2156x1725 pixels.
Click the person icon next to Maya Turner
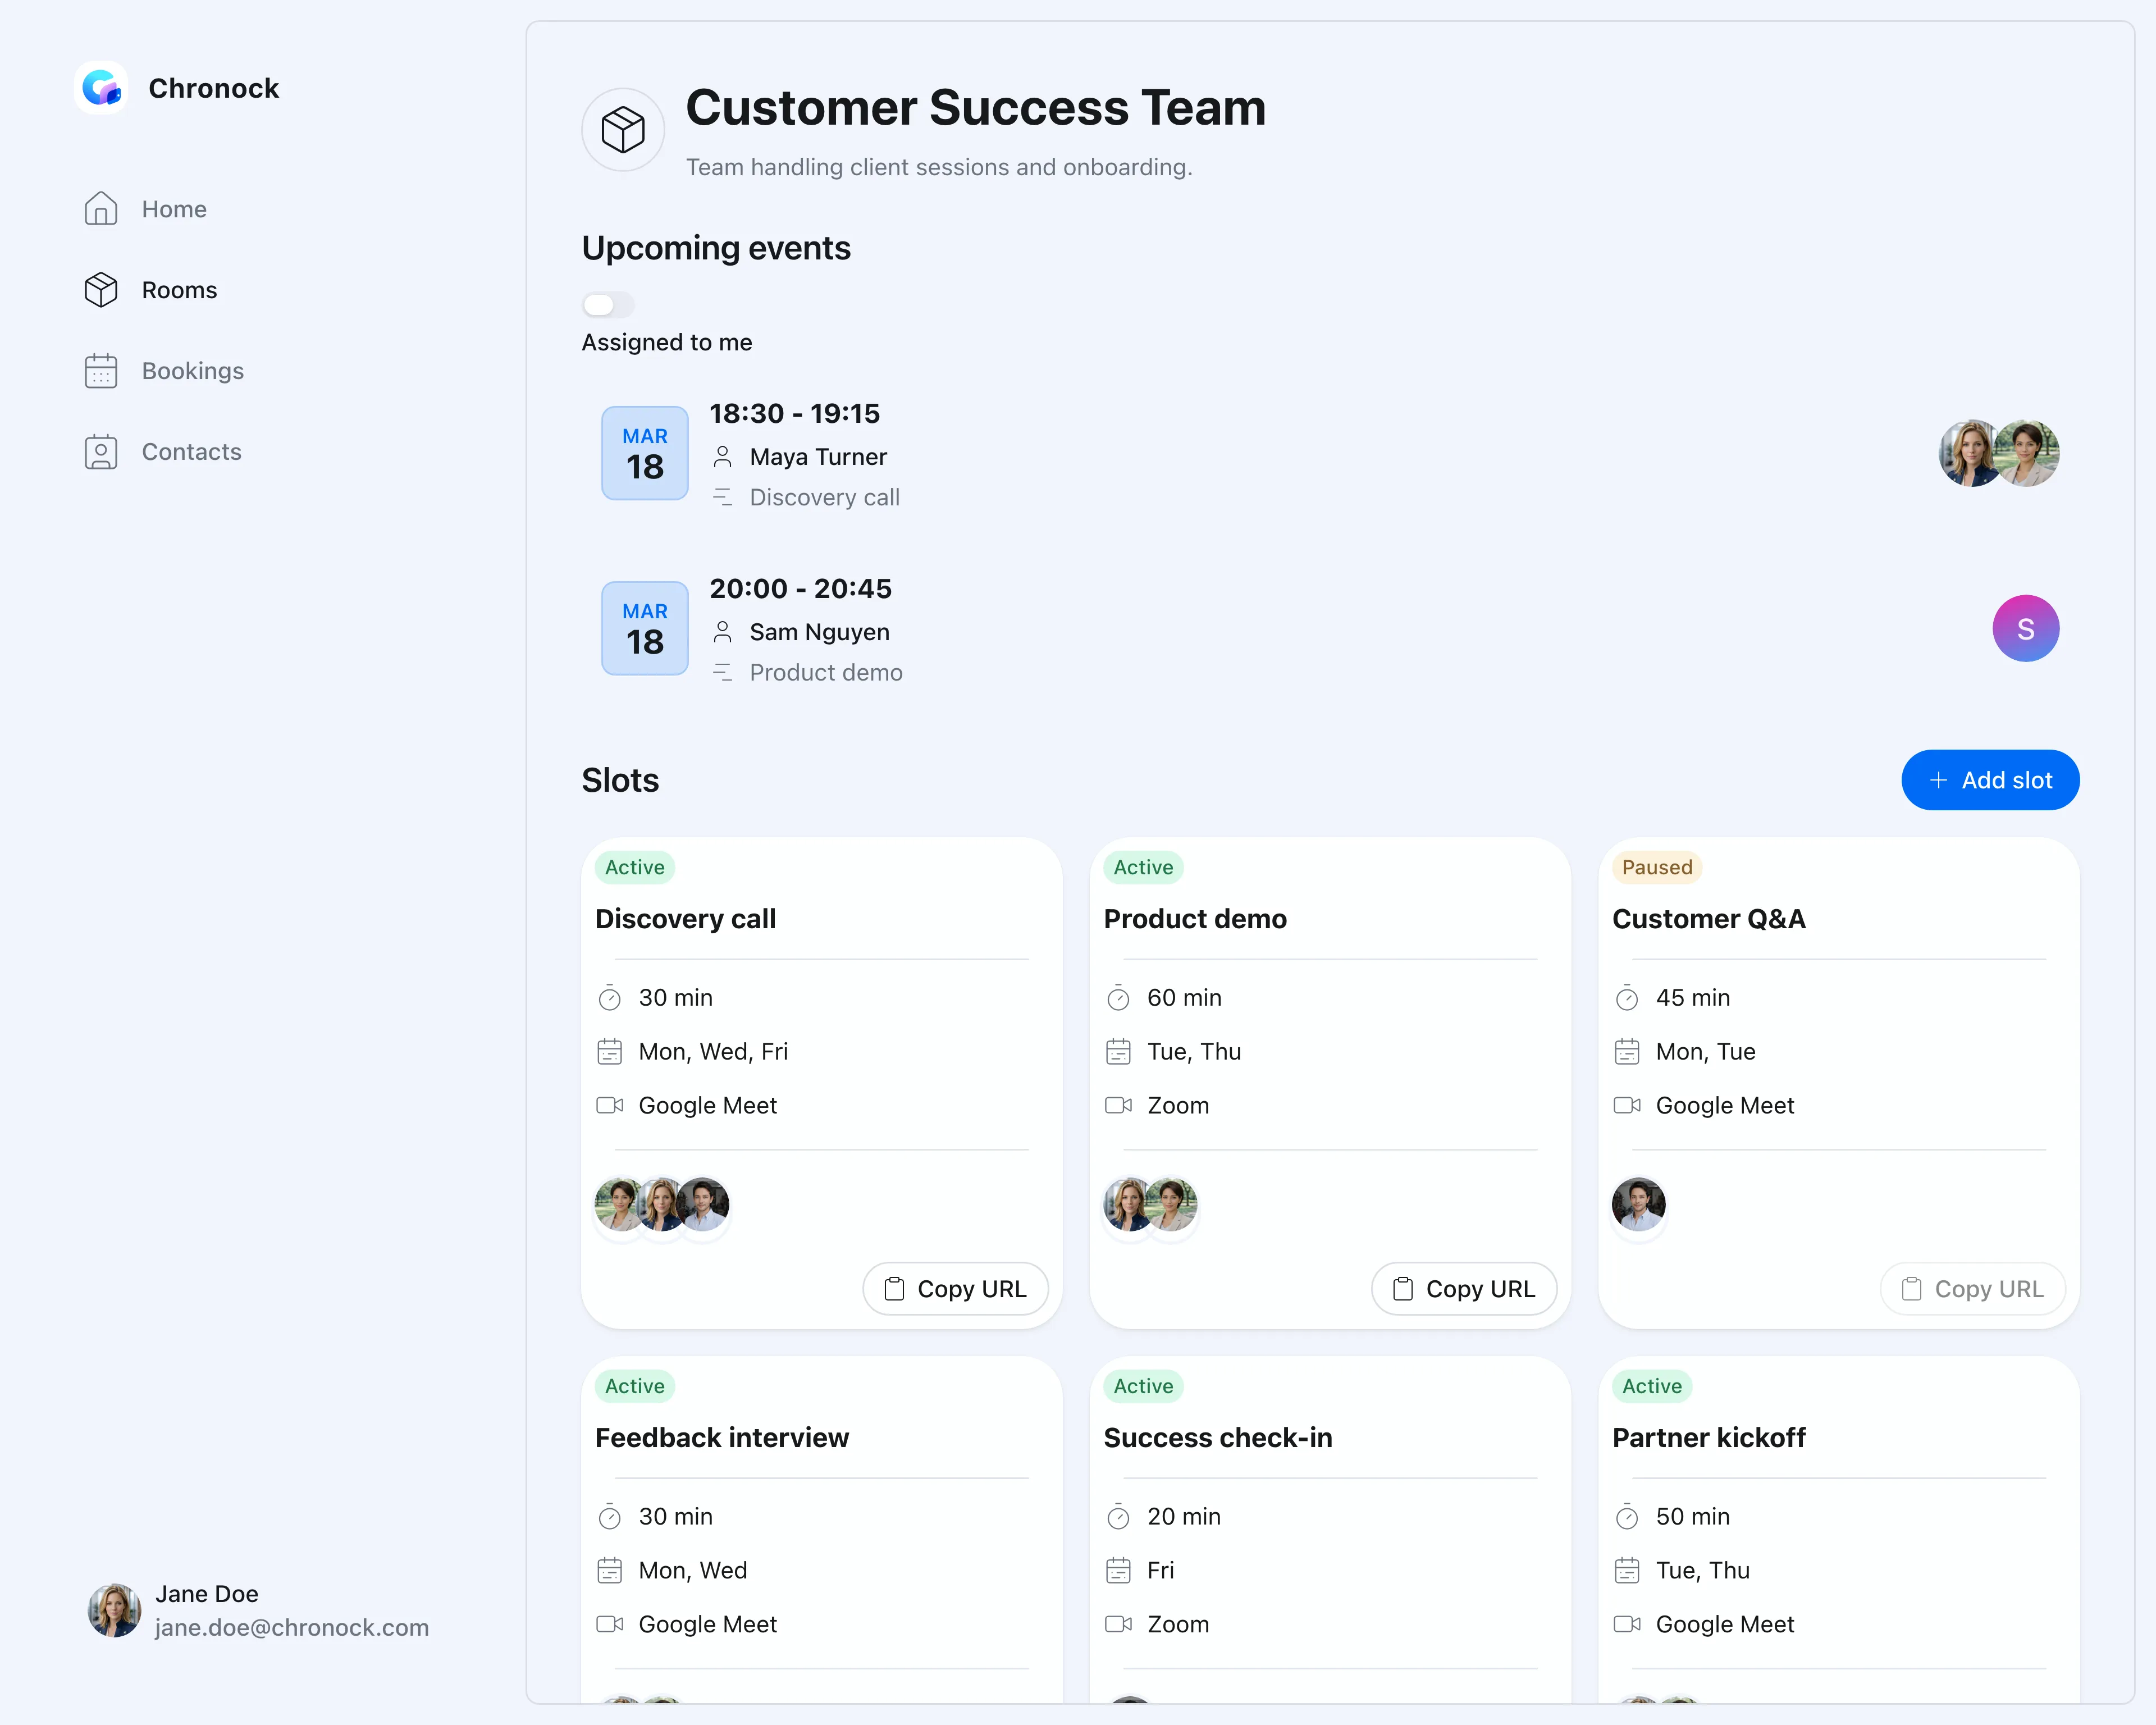click(722, 457)
